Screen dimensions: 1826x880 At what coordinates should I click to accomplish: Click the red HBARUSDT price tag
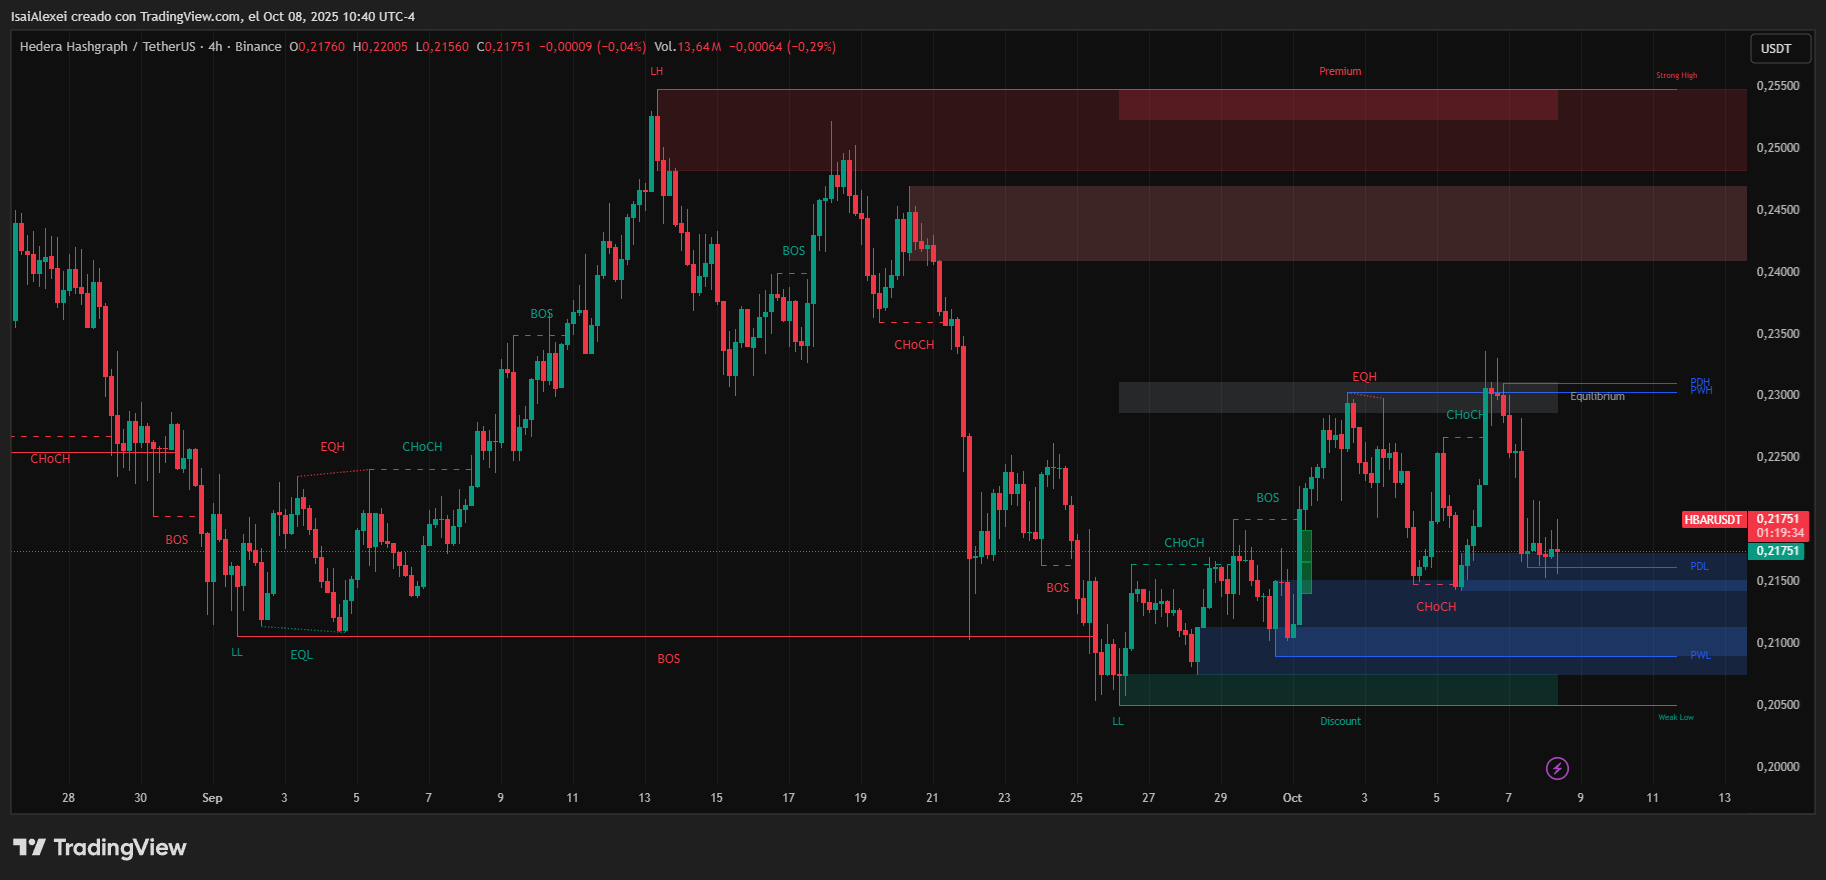(x=1713, y=520)
